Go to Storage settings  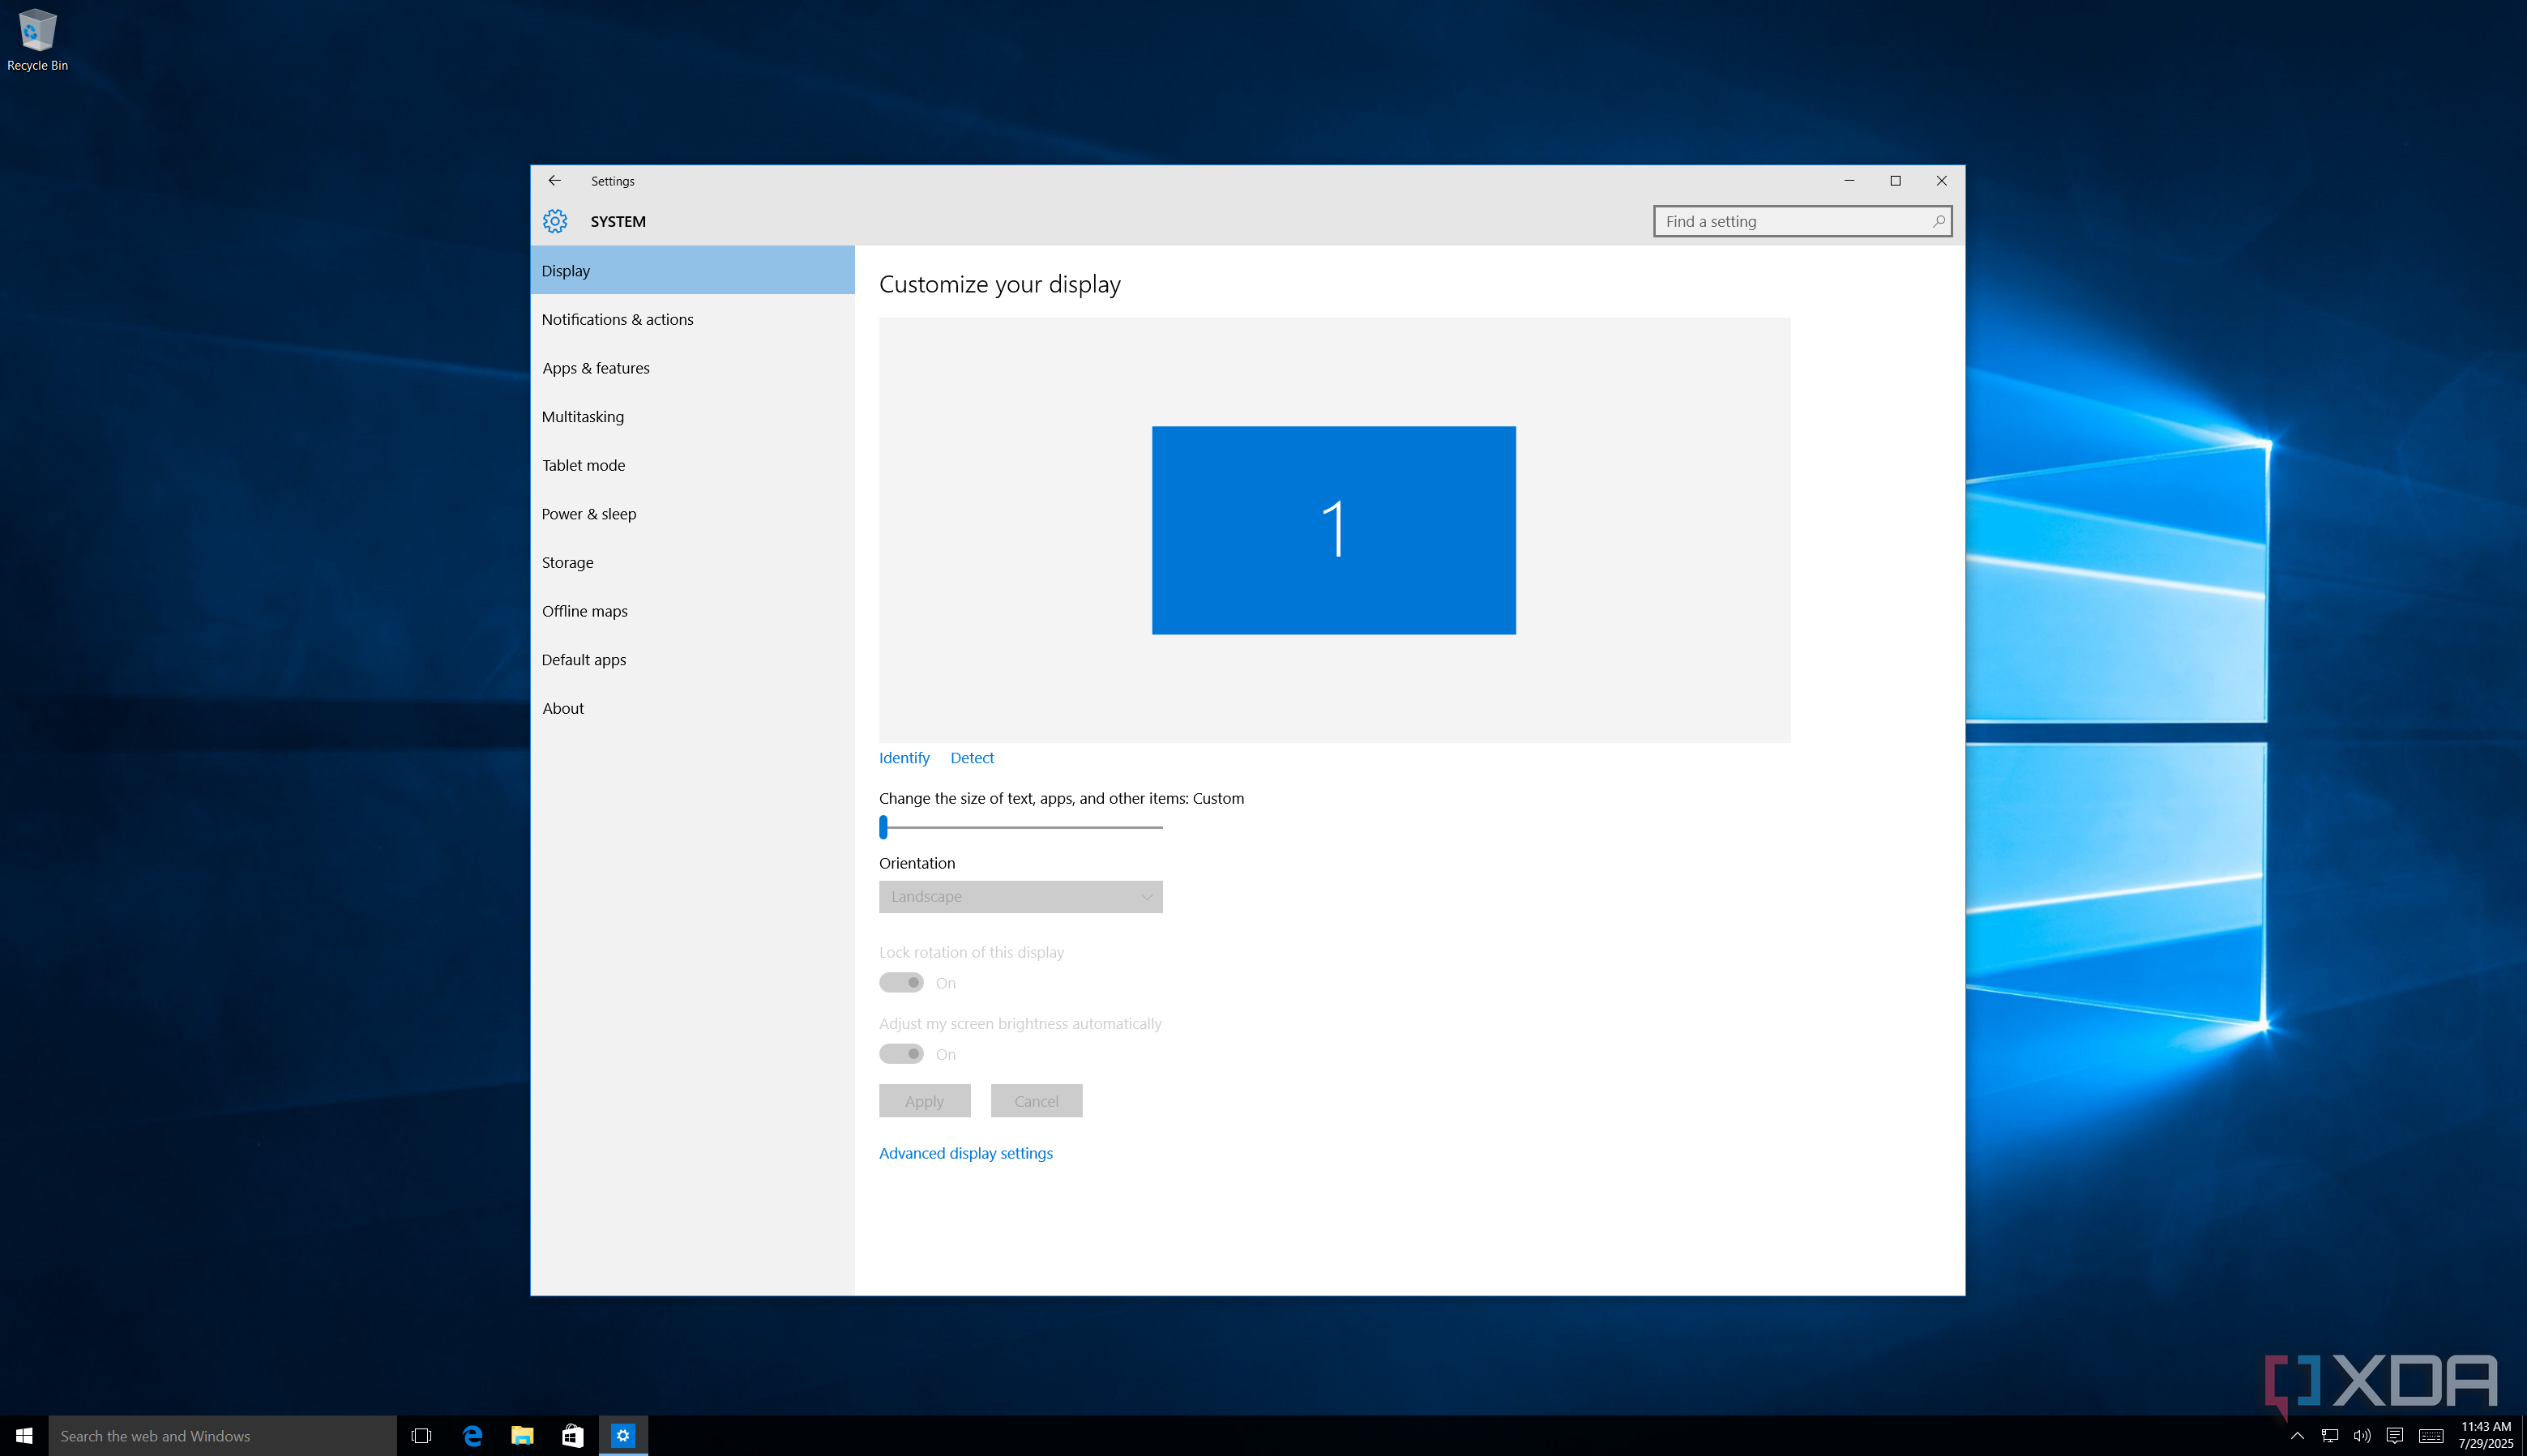click(692, 563)
